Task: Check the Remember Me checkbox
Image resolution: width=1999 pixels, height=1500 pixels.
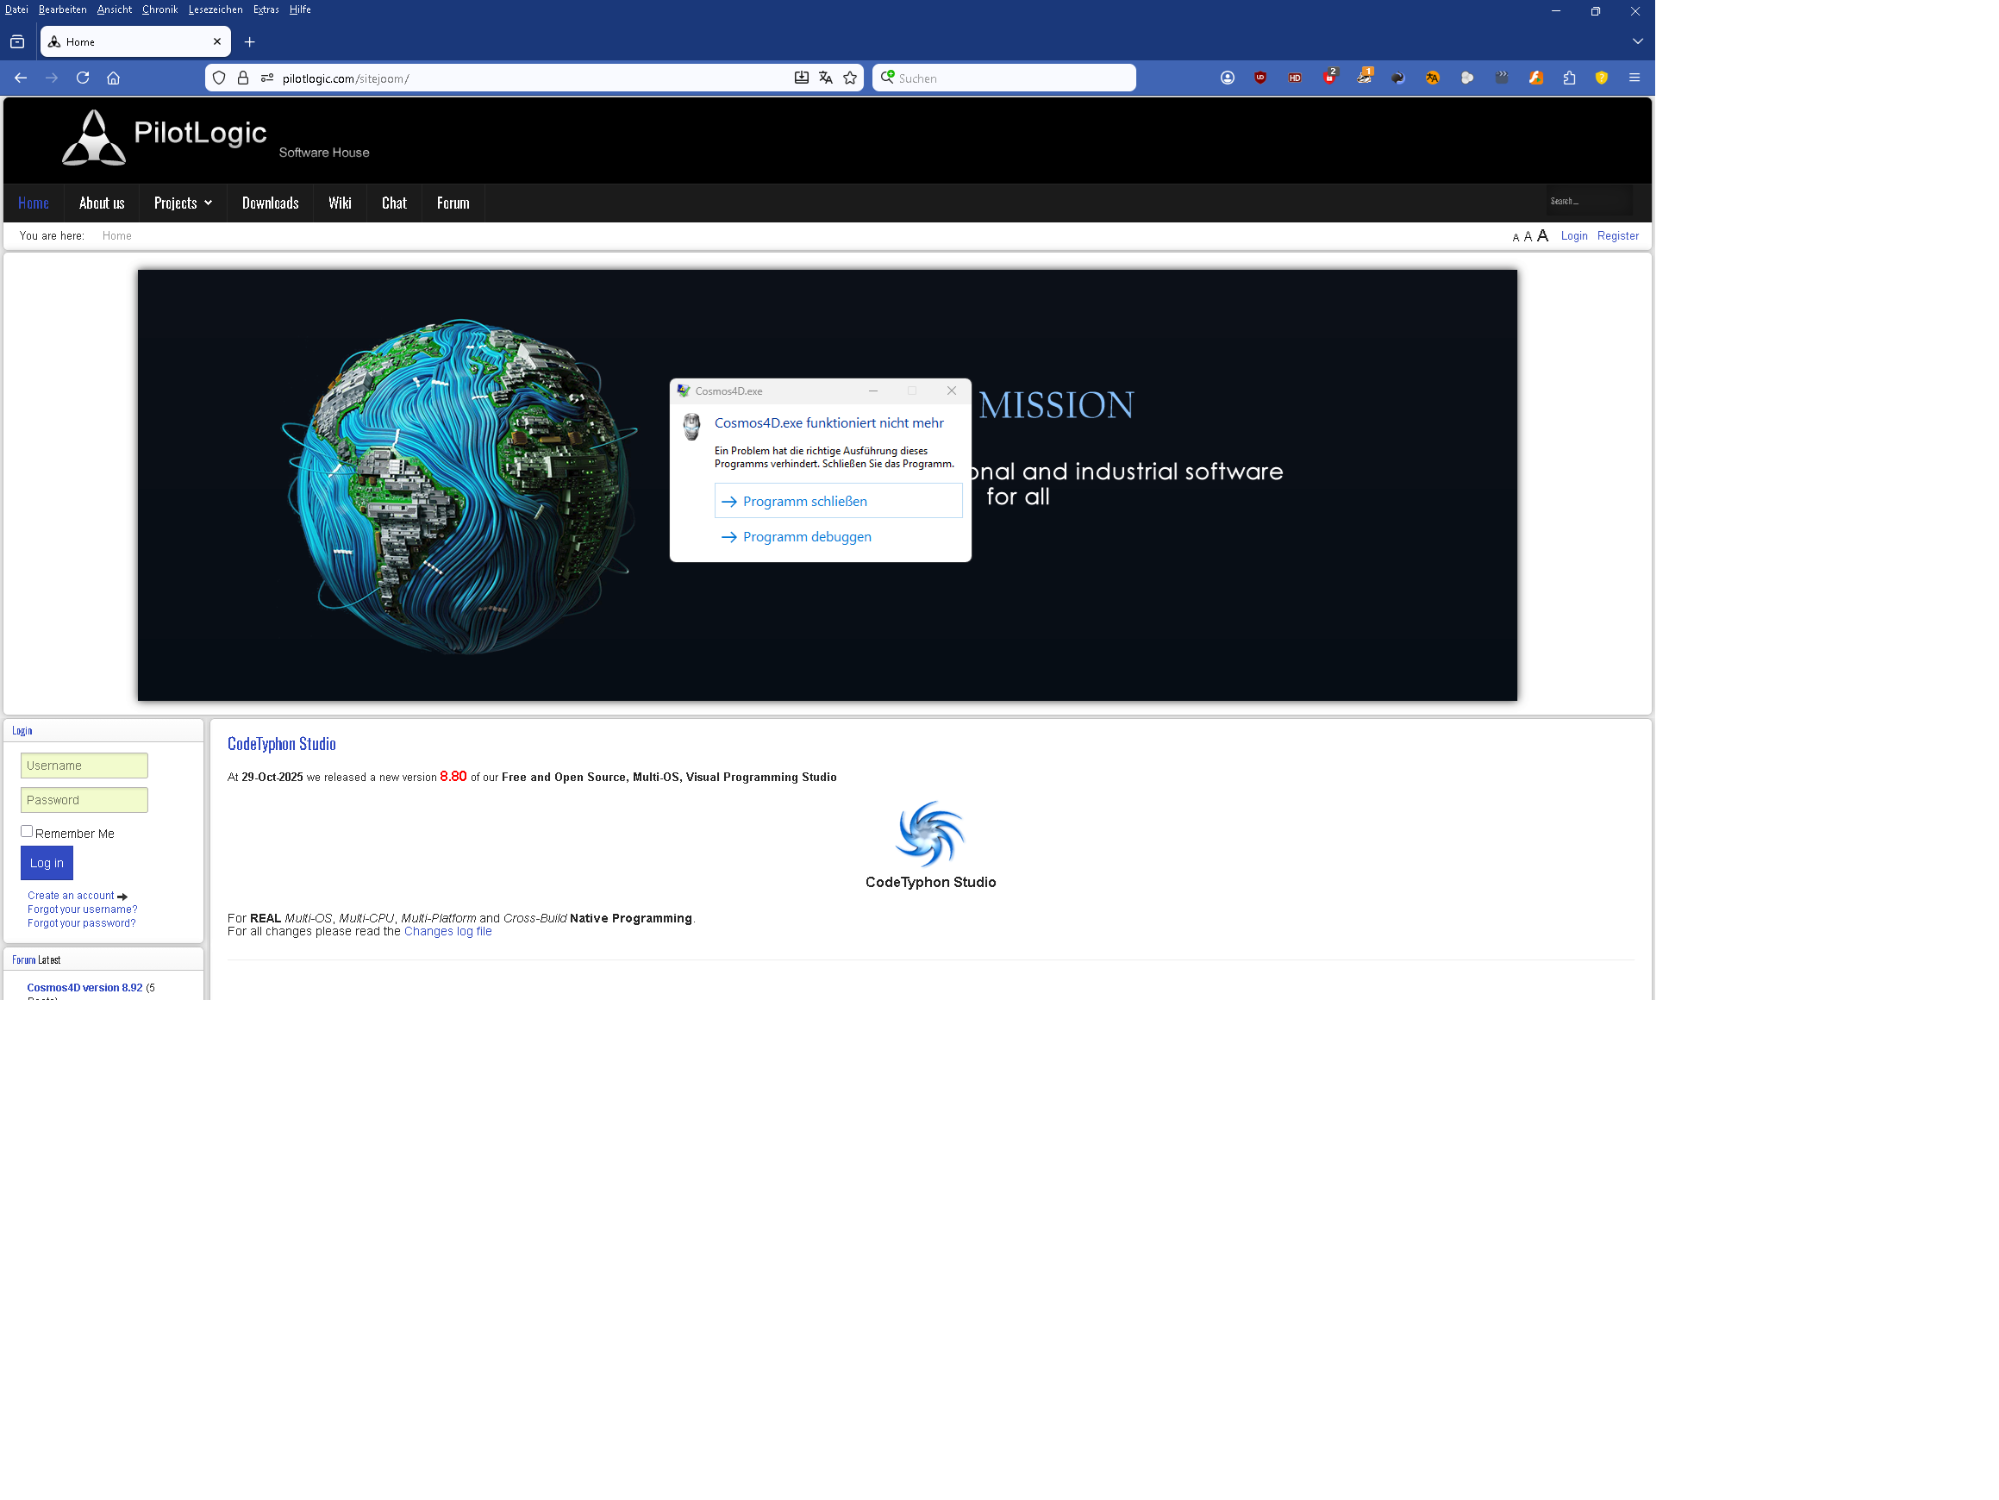Action: click(27, 831)
